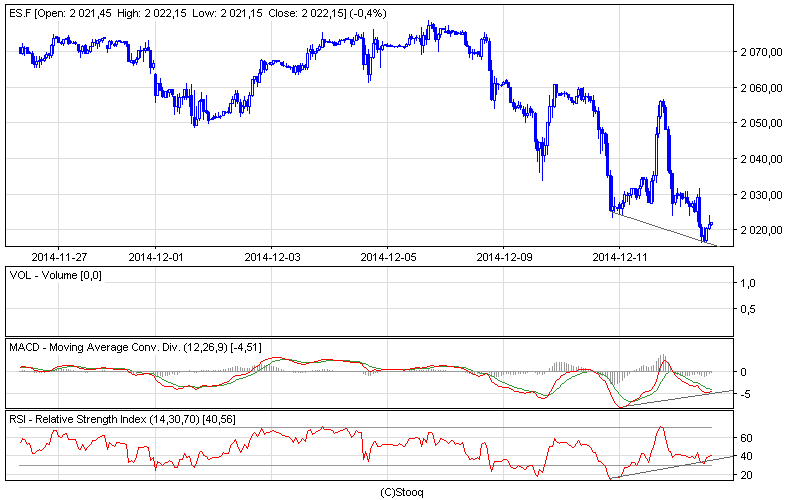
Task: Click the 2 040,00 price axis label
Action: point(762,159)
